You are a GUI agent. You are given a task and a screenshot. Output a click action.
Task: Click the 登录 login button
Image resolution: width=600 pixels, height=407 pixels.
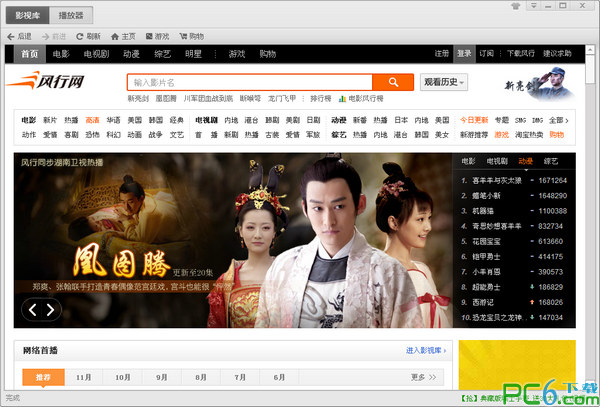click(x=464, y=54)
